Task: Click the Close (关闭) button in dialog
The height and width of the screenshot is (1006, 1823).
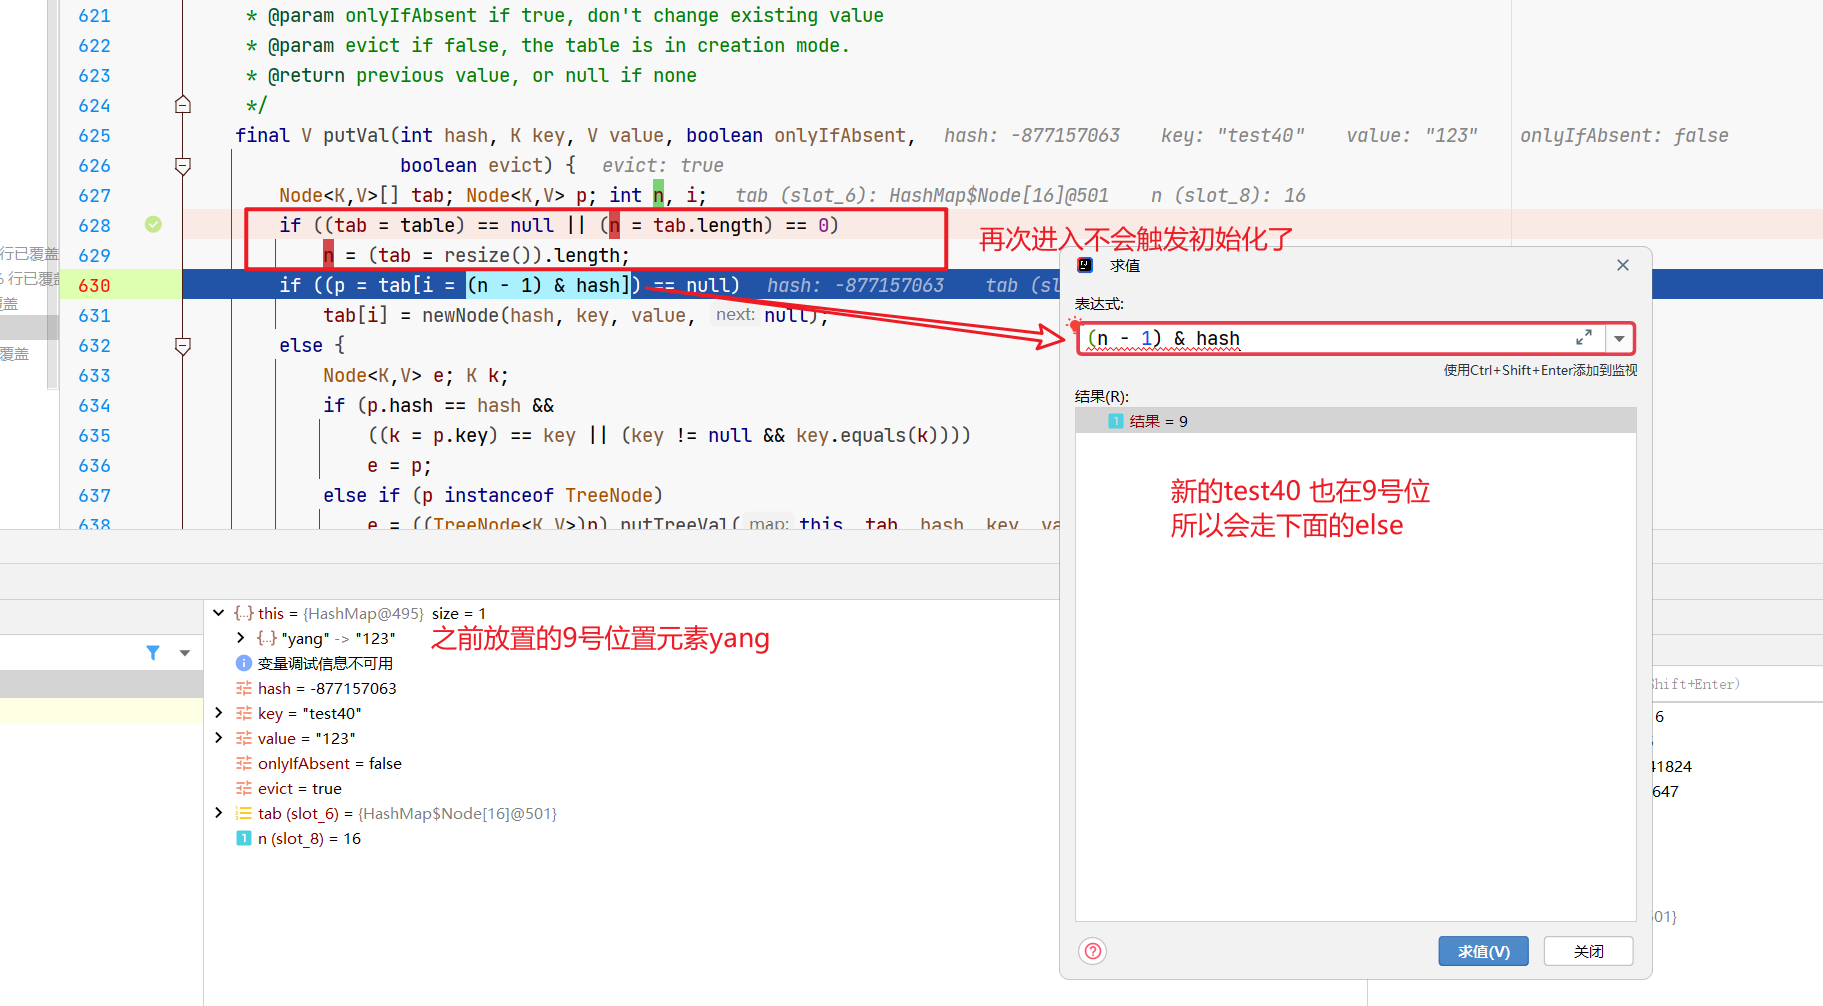Action: click(x=1588, y=951)
